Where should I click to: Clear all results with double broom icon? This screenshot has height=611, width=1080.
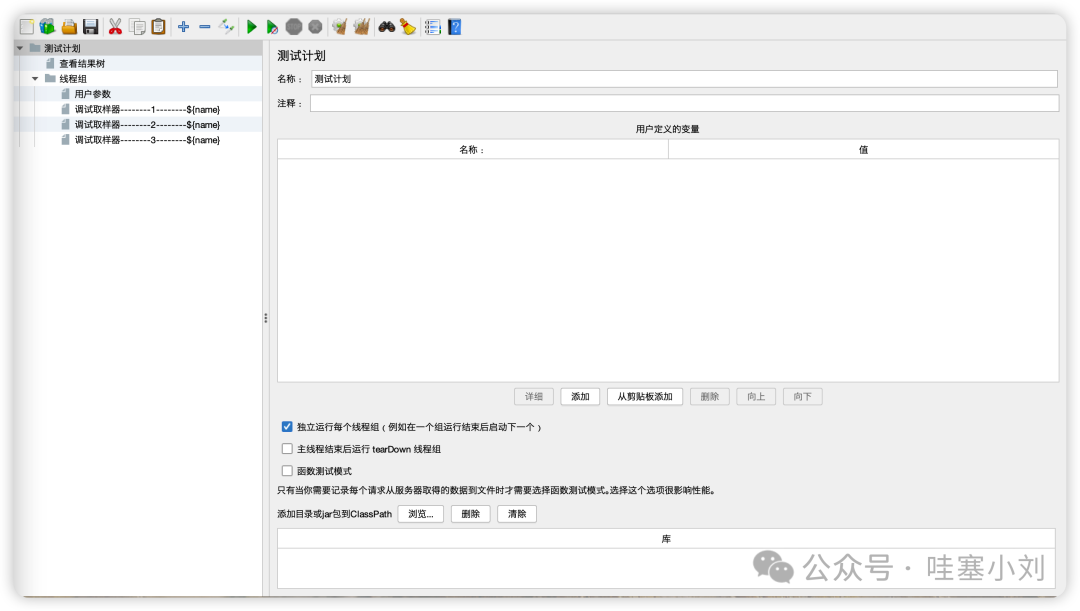(361, 27)
